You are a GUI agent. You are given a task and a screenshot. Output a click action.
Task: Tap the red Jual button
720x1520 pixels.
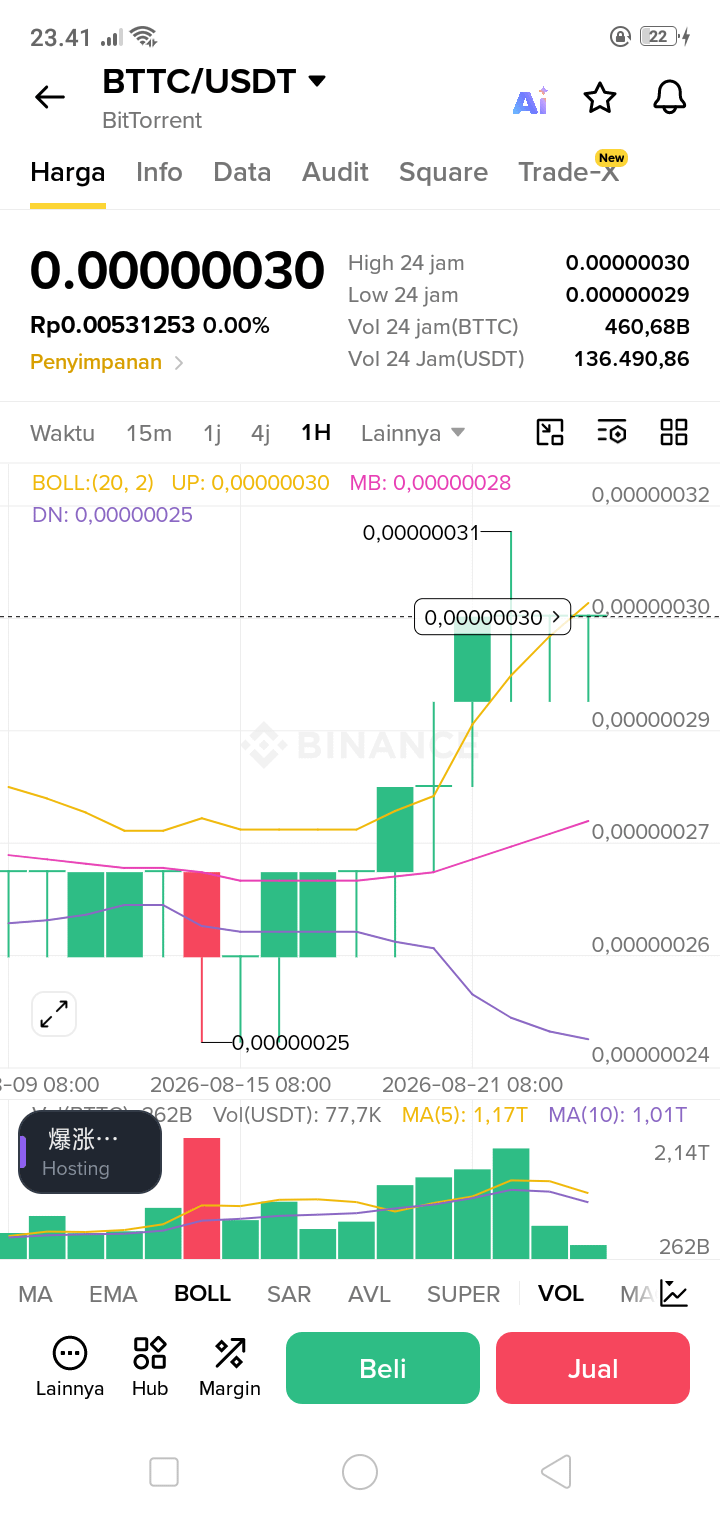pyautogui.click(x=593, y=1368)
